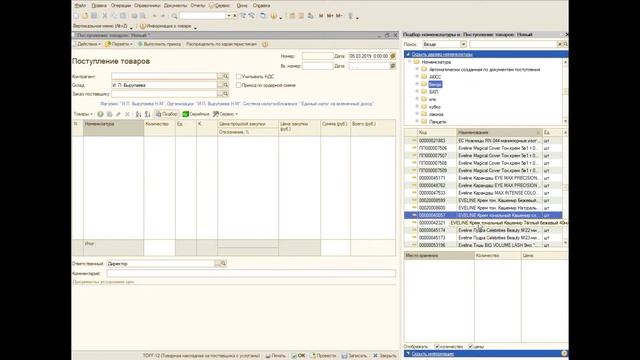
Task: Open the Файл menu
Action: click(x=80, y=6)
